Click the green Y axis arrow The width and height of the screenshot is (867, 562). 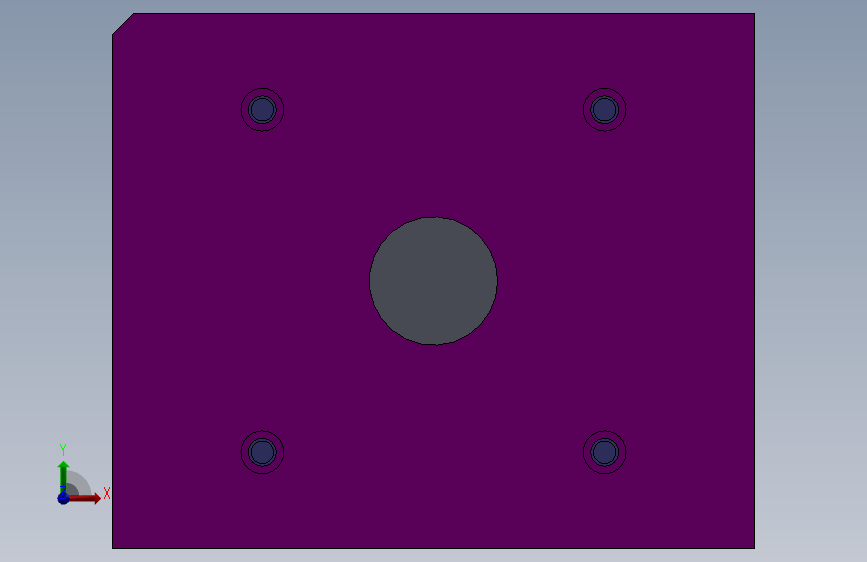(x=64, y=476)
